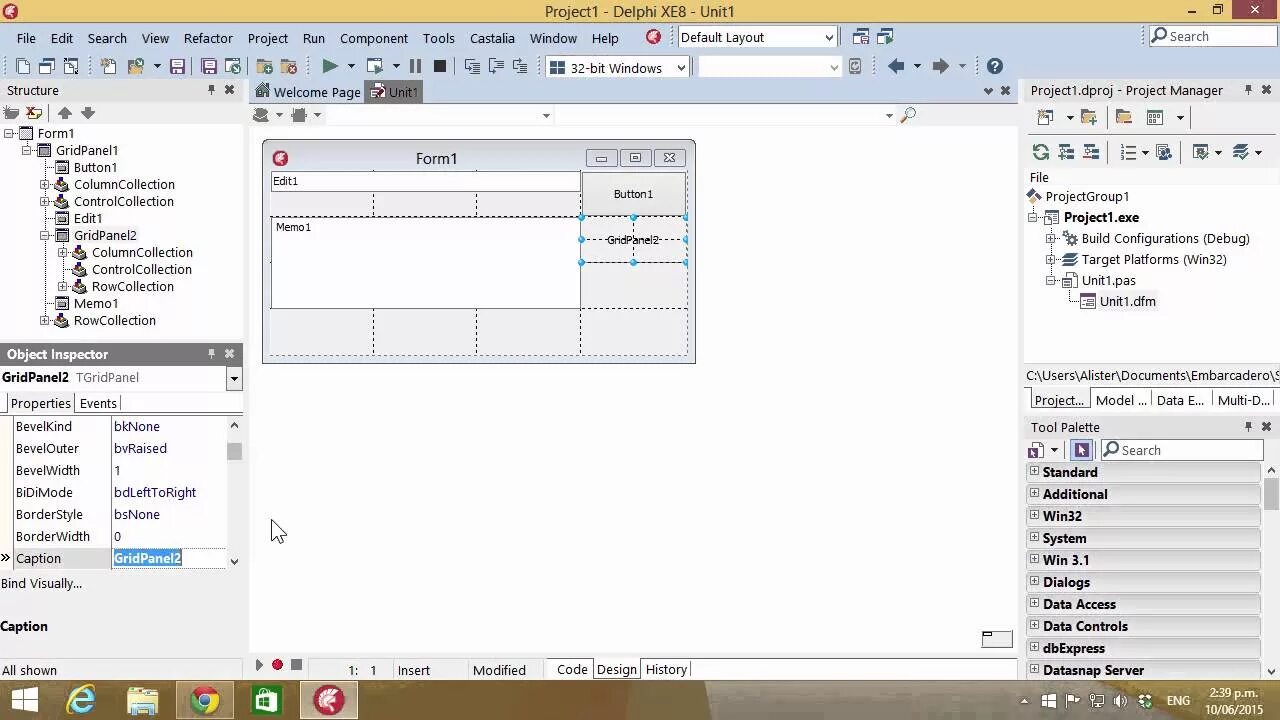Open Help with the question mark icon
1280x720 pixels.
(994, 66)
